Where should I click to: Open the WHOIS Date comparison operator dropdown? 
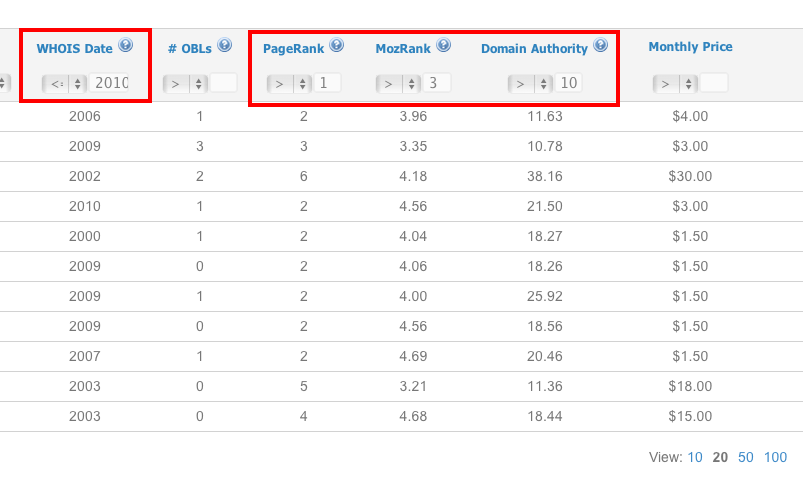click(65, 84)
